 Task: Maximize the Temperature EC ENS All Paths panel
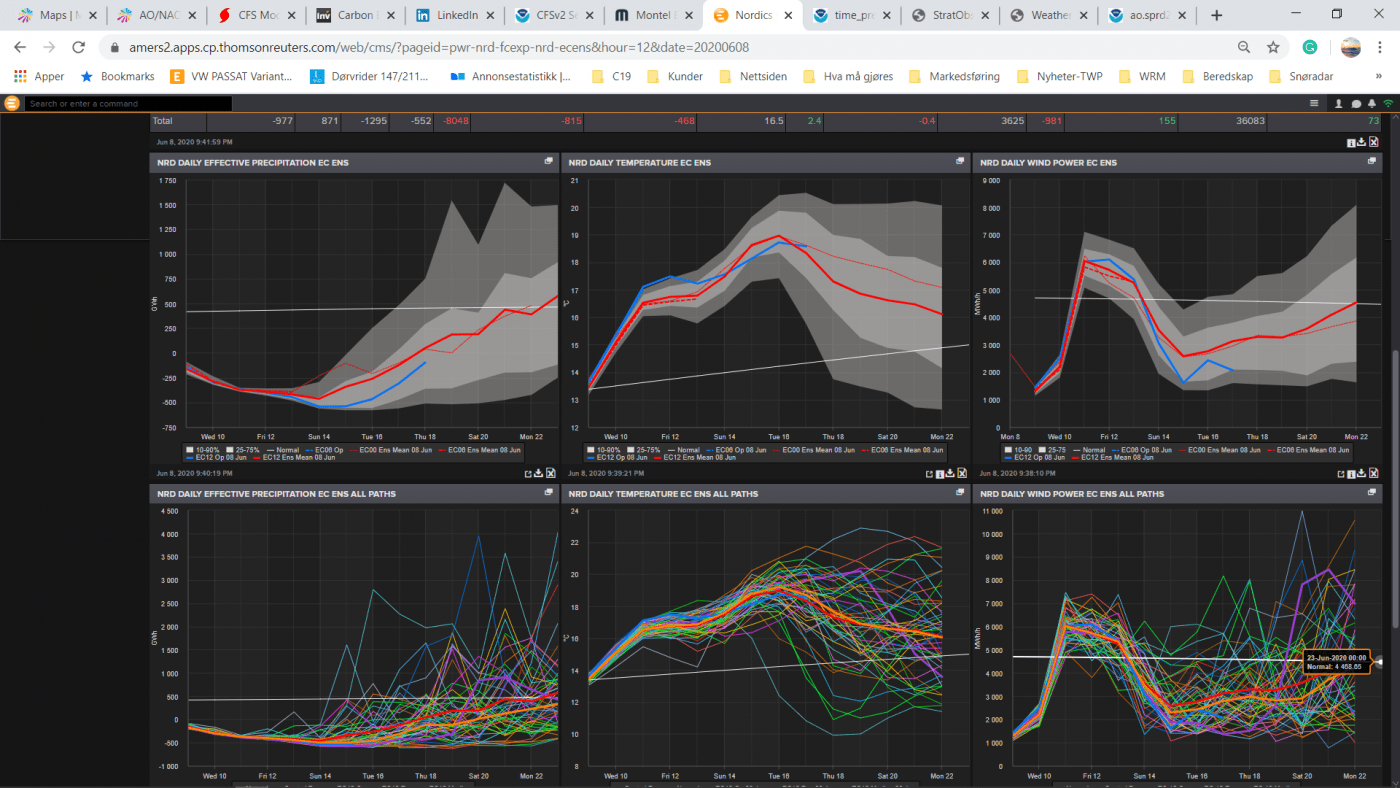(960, 493)
